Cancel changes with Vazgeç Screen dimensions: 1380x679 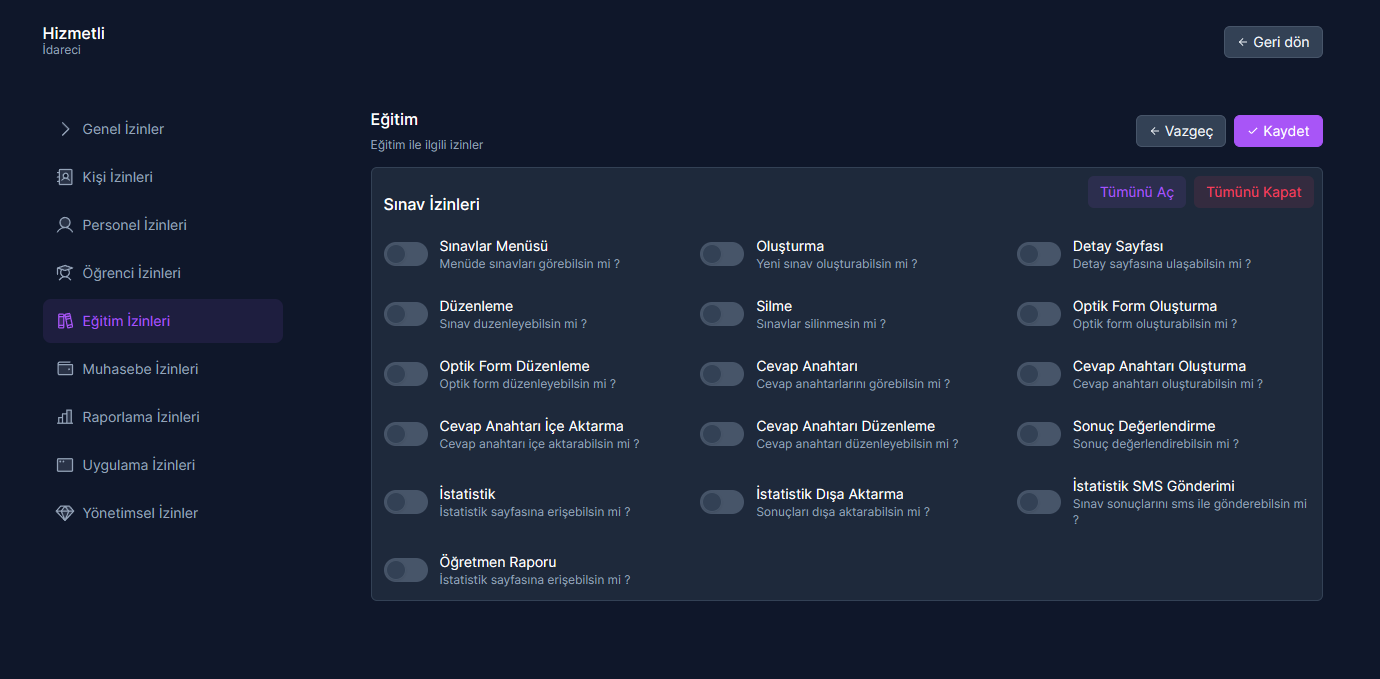pos(1181,131)
